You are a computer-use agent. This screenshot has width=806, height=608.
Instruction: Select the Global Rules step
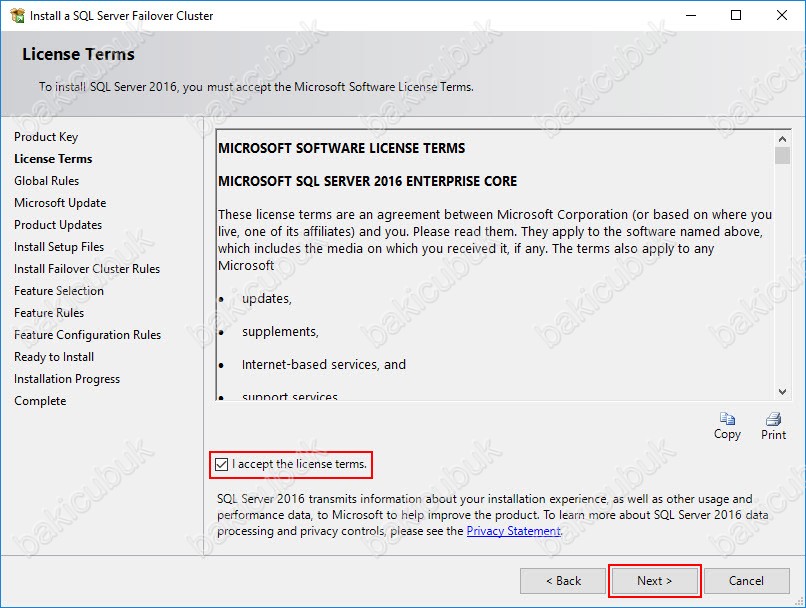tap(46, 181)
